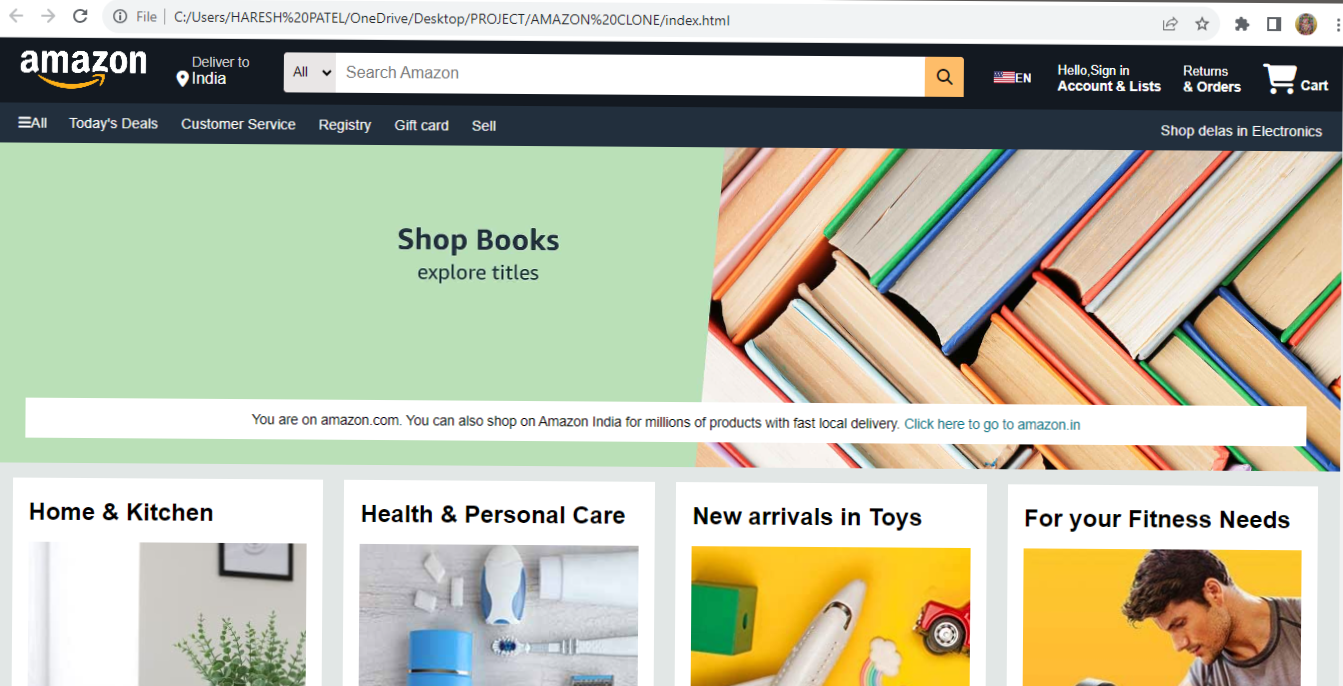Bookmark this page with the star icon
Screen dimensions: 1343x686
pyautogui.click(x=1202, y=23)
